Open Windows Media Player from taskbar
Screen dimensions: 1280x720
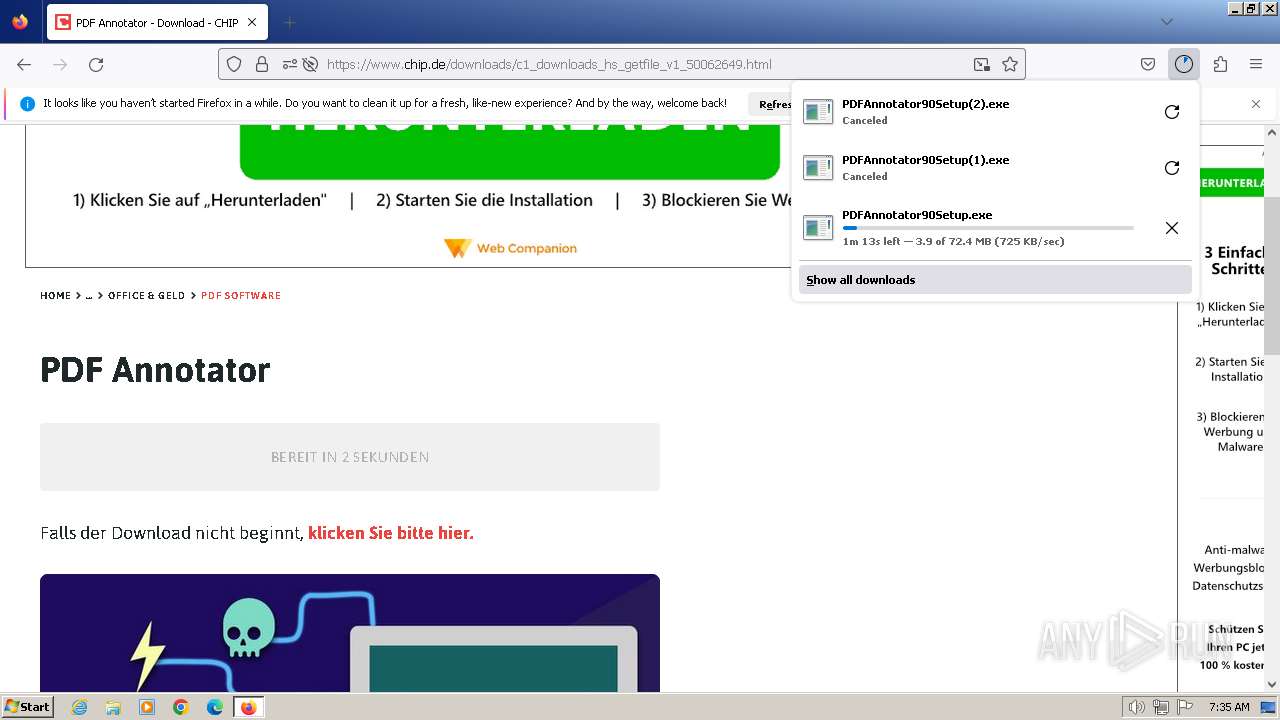(x=147, y=707)
